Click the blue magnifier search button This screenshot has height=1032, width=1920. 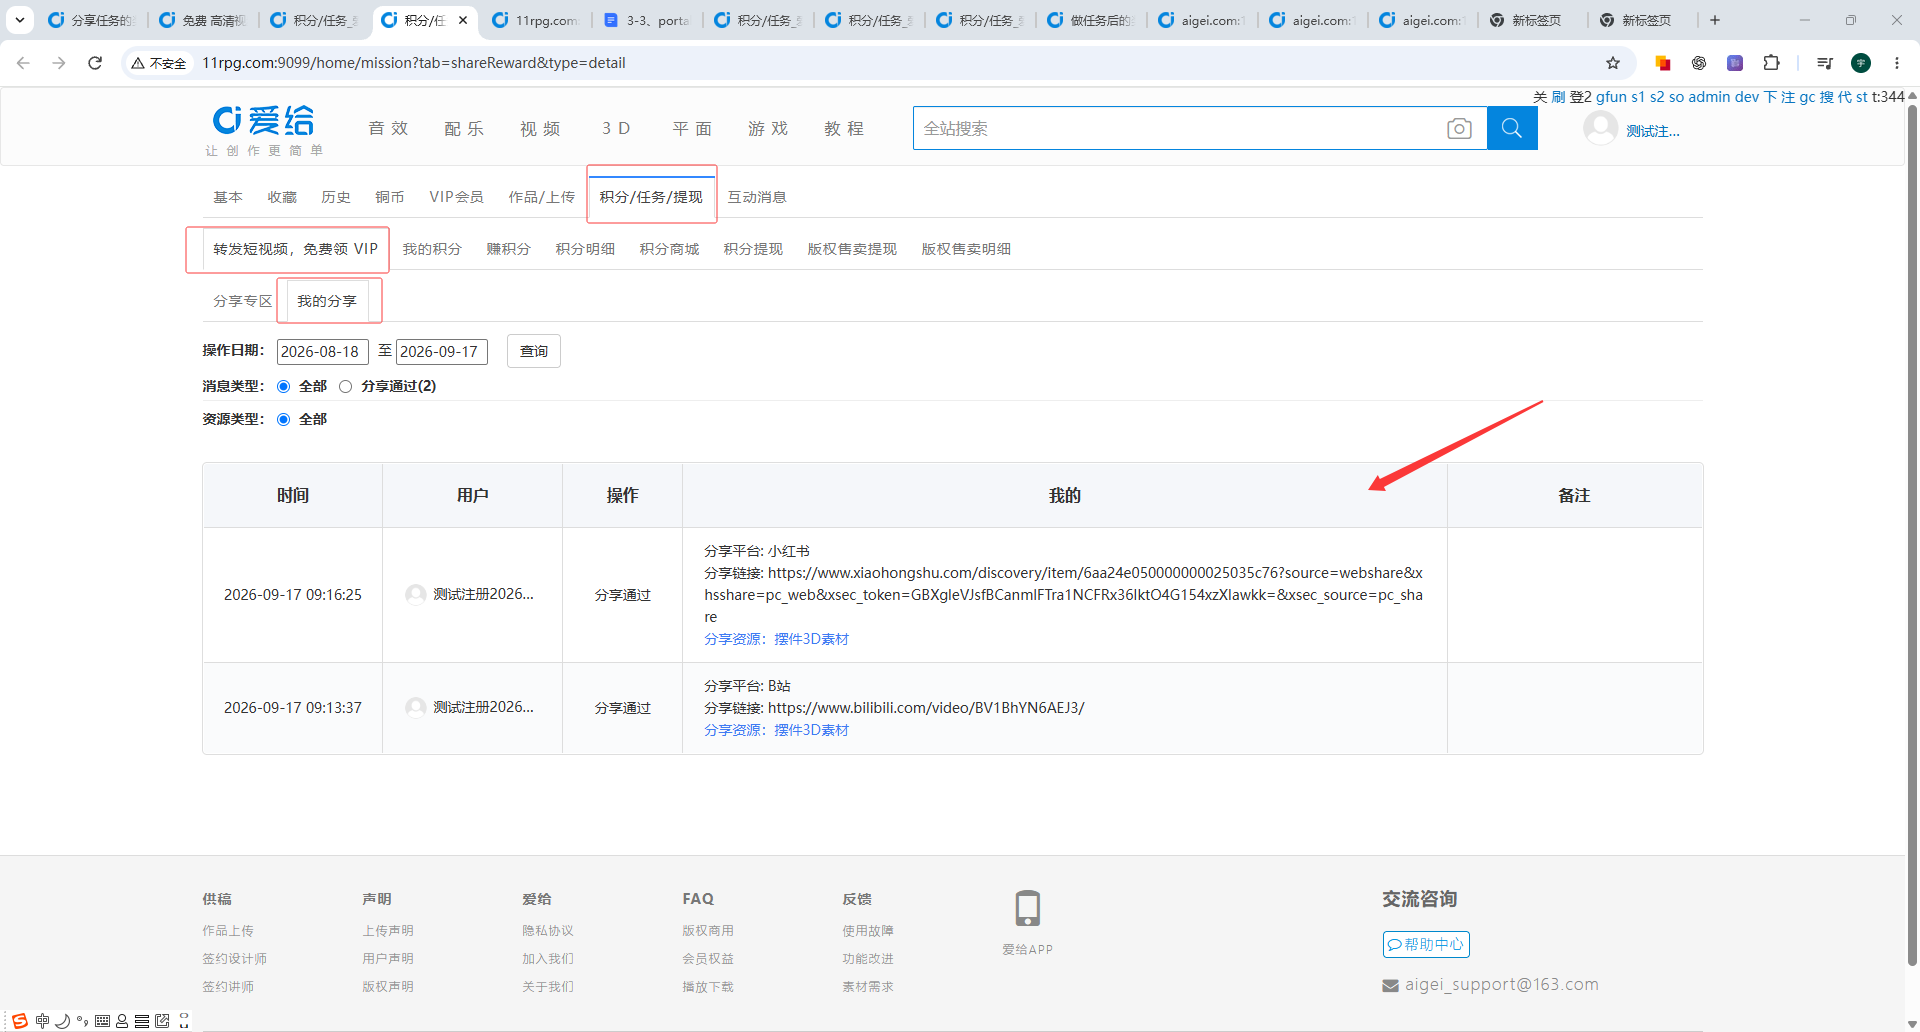1512,128
